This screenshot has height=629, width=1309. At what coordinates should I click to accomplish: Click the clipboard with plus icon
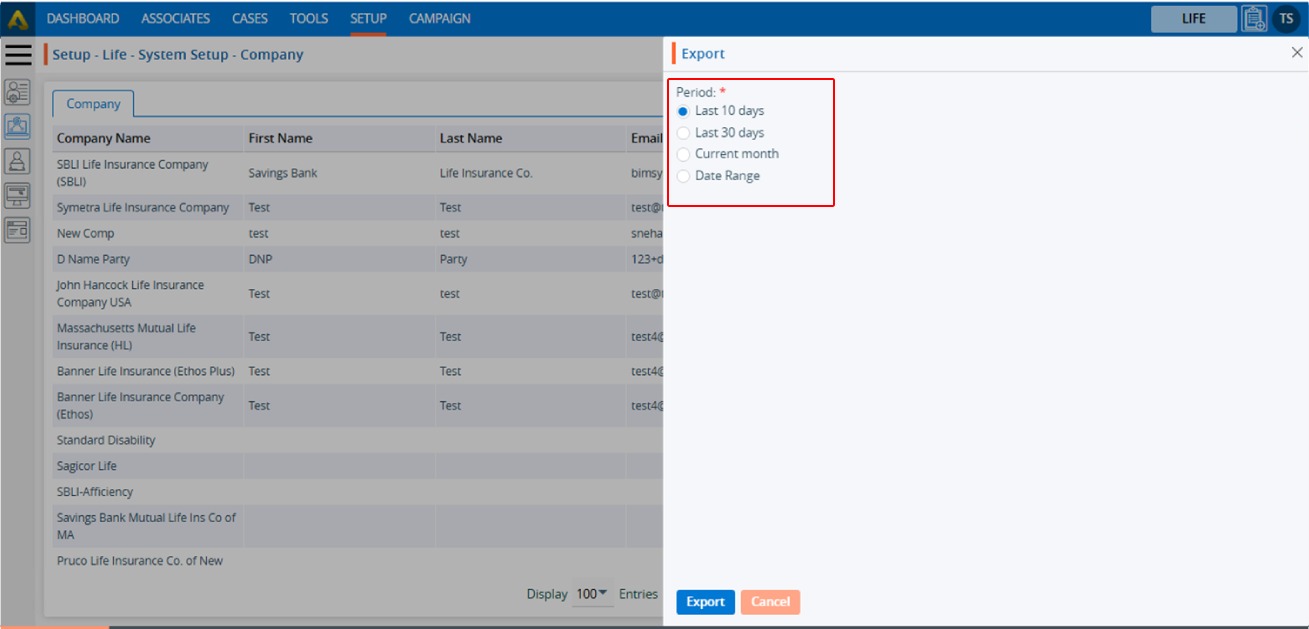click(x=1254, y=19)
